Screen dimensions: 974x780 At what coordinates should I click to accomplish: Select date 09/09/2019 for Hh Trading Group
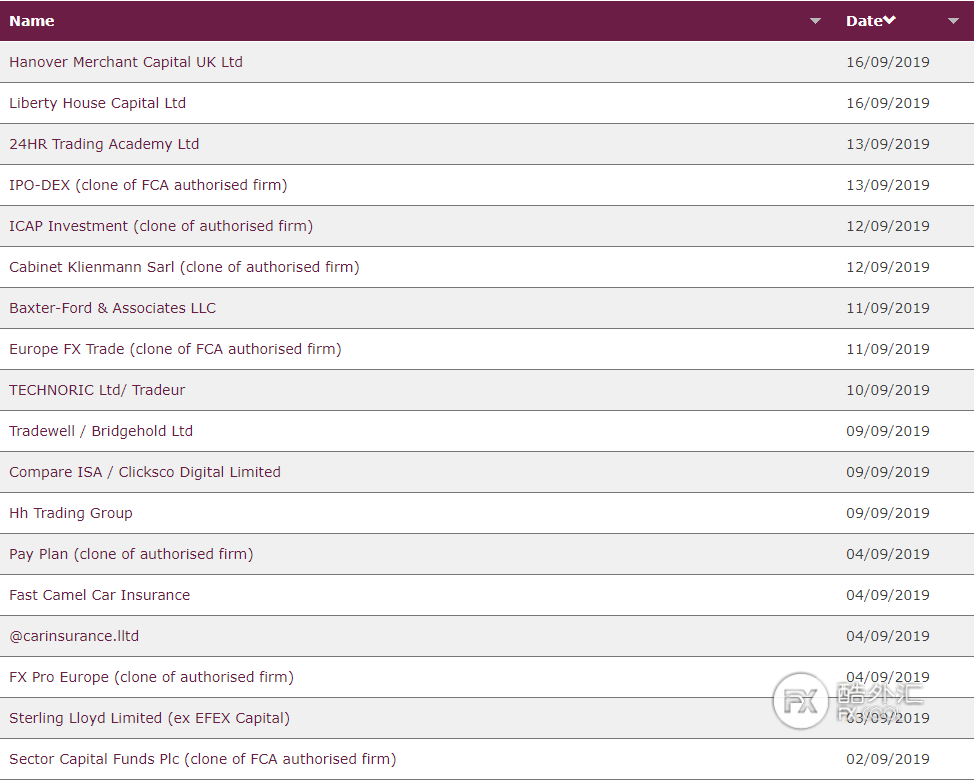[888, 513]
